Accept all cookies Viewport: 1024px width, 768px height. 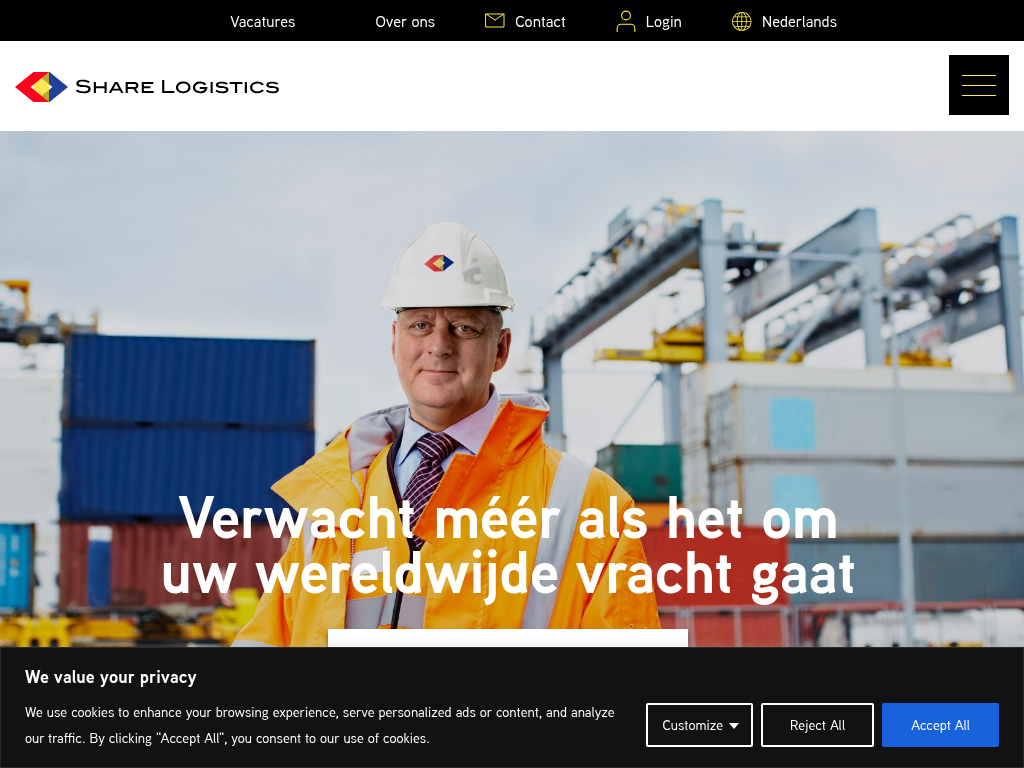coord(940,725)
